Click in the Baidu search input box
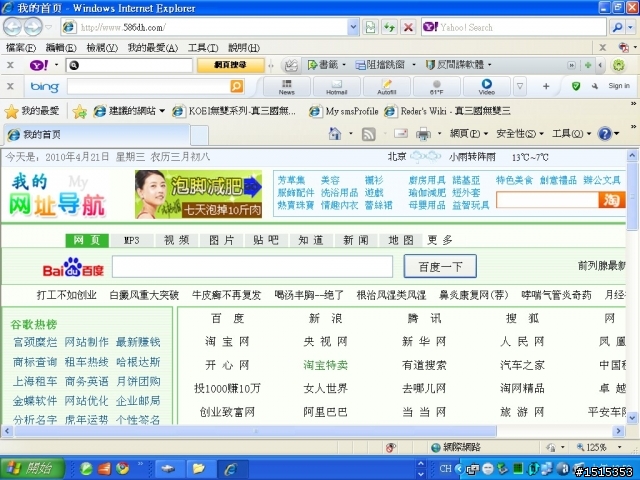Screen dimensions: 640x480 [x=252, y=267]
